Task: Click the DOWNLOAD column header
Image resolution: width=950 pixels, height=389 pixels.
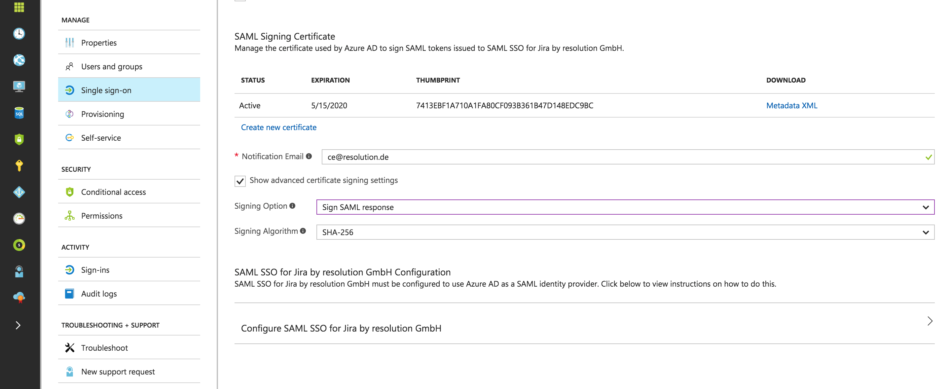Action: point(786,81)
